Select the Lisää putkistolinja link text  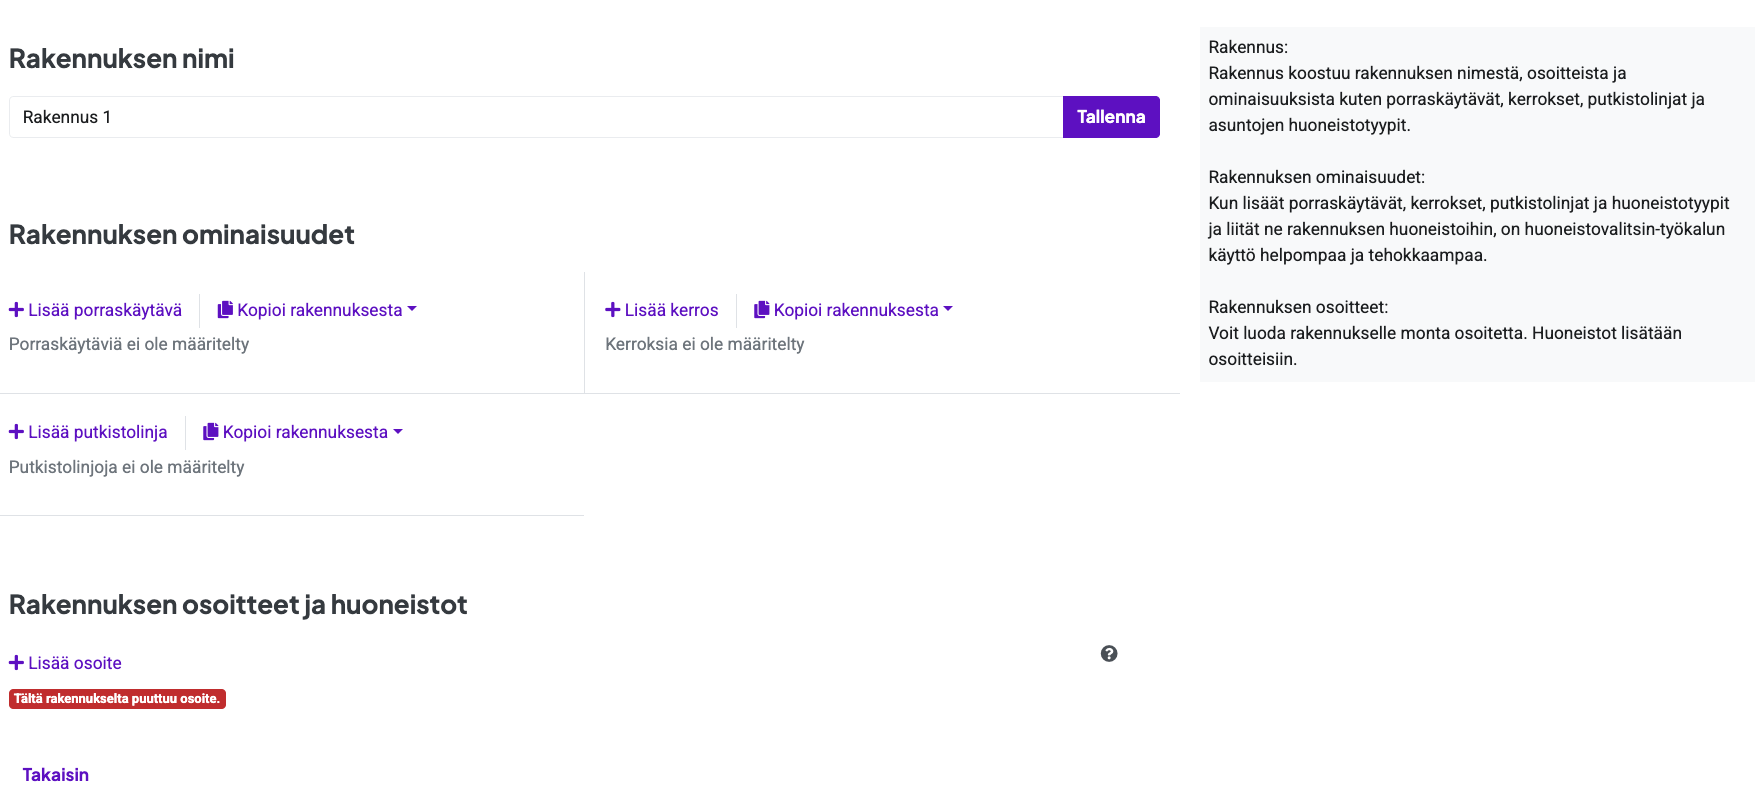pos(98,432)
